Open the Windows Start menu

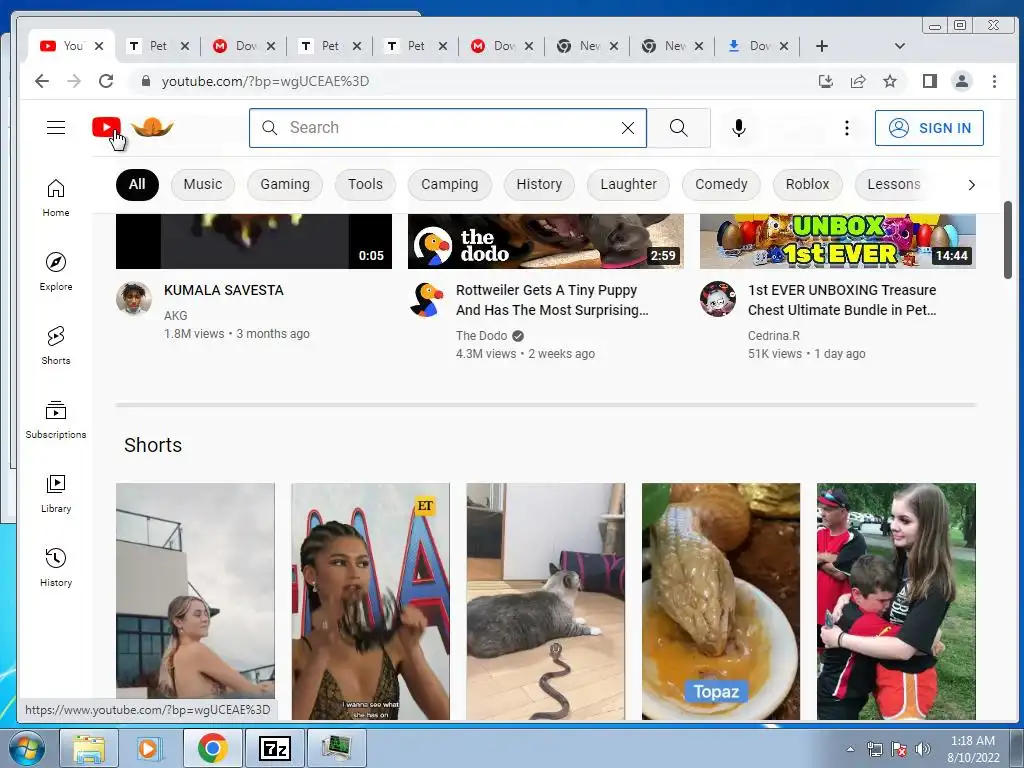click(26, 748)
